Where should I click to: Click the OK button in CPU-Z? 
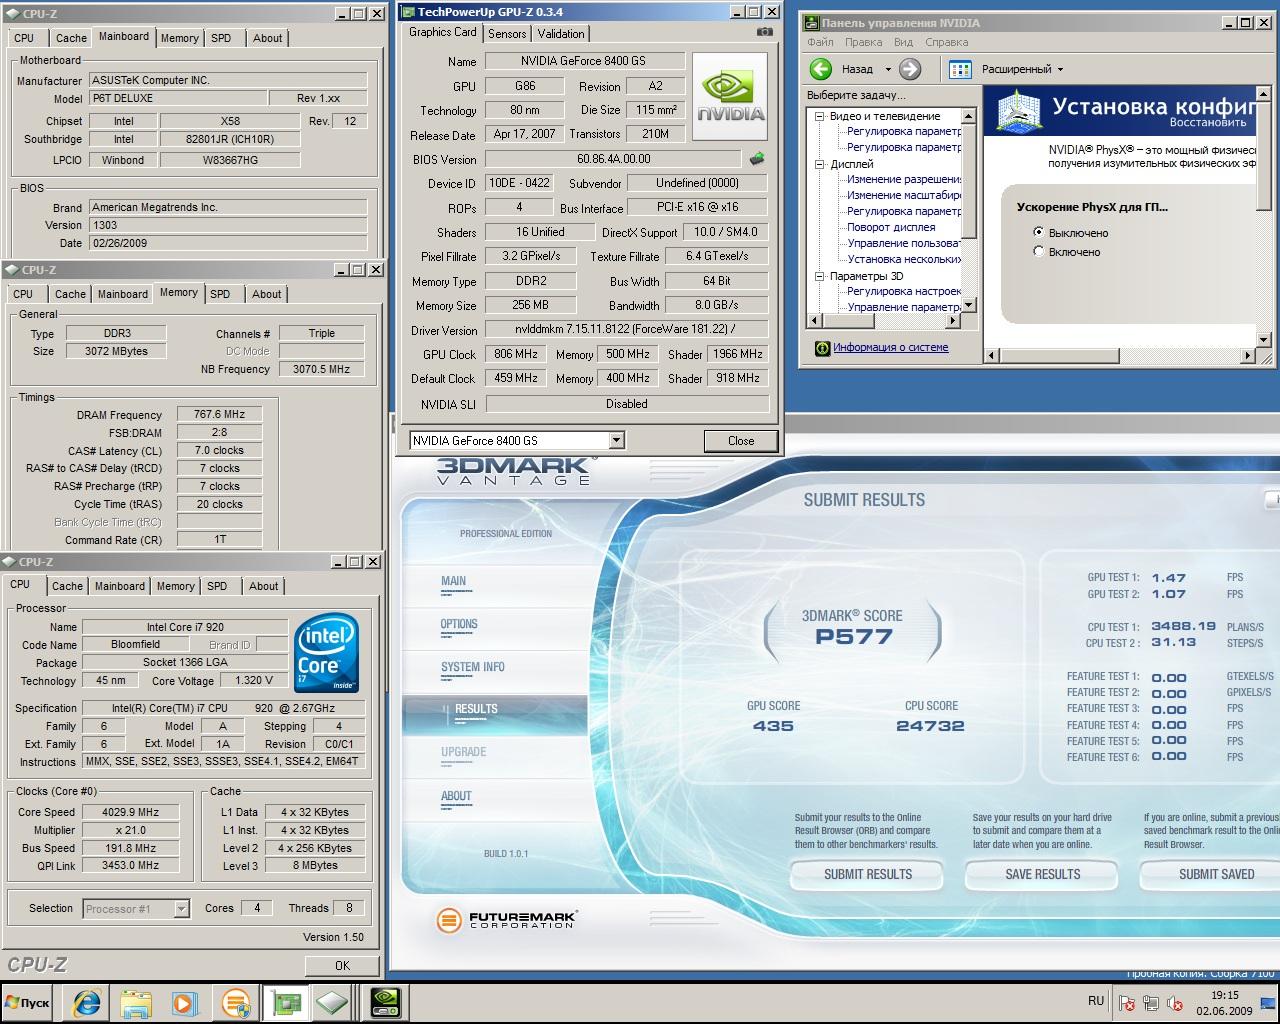tap(342, 965)
